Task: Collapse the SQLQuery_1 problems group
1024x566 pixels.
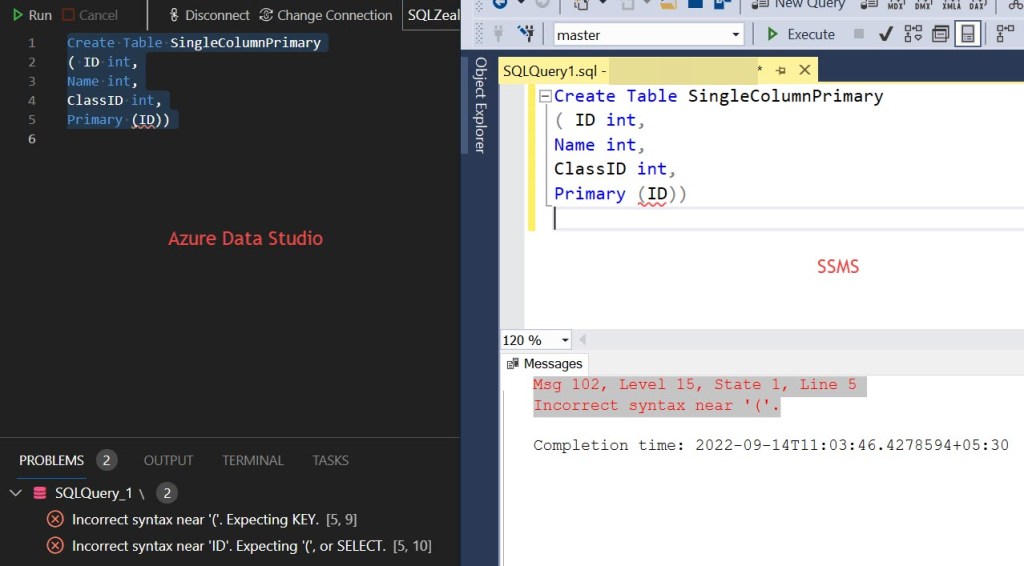Action: (16, 493)
